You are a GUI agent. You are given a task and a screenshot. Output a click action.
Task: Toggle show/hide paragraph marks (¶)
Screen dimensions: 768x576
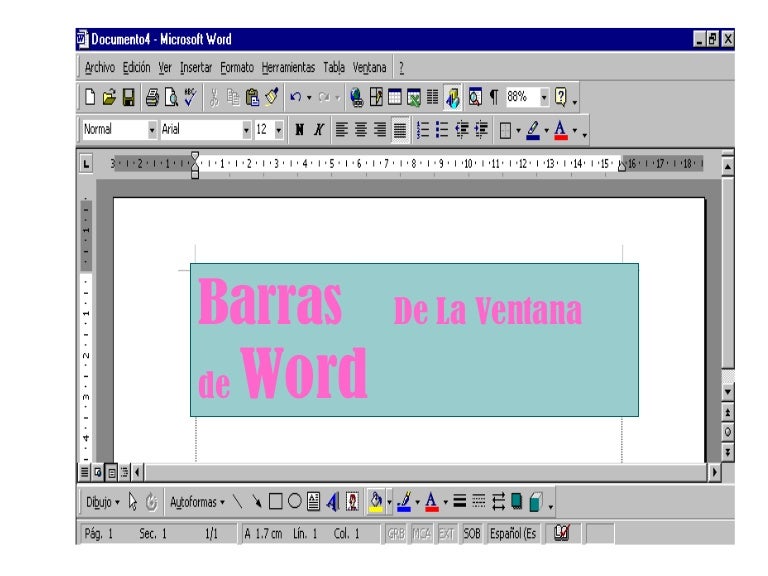[x=493, y=98]
